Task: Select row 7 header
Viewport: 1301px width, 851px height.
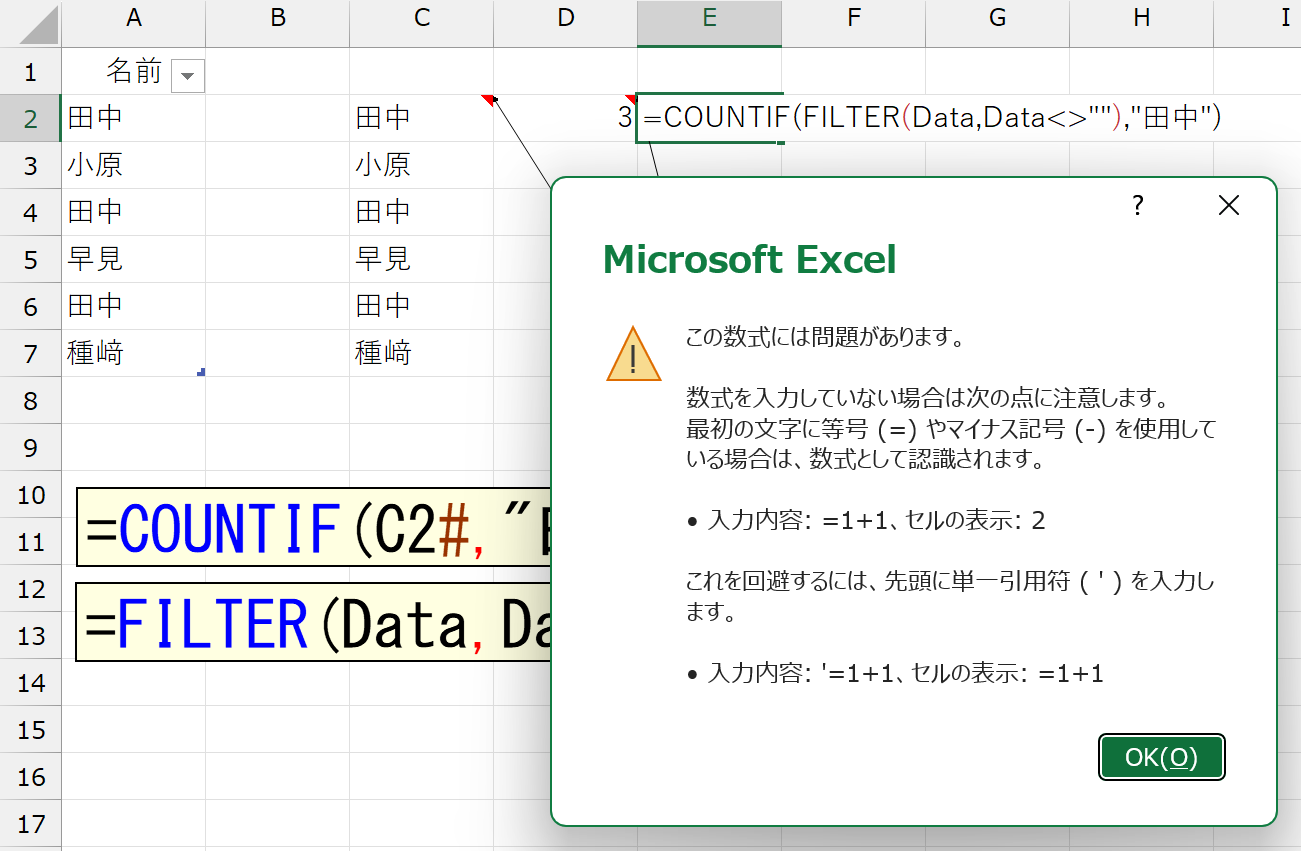Action: pyautogui.click(x=30, y=353)
